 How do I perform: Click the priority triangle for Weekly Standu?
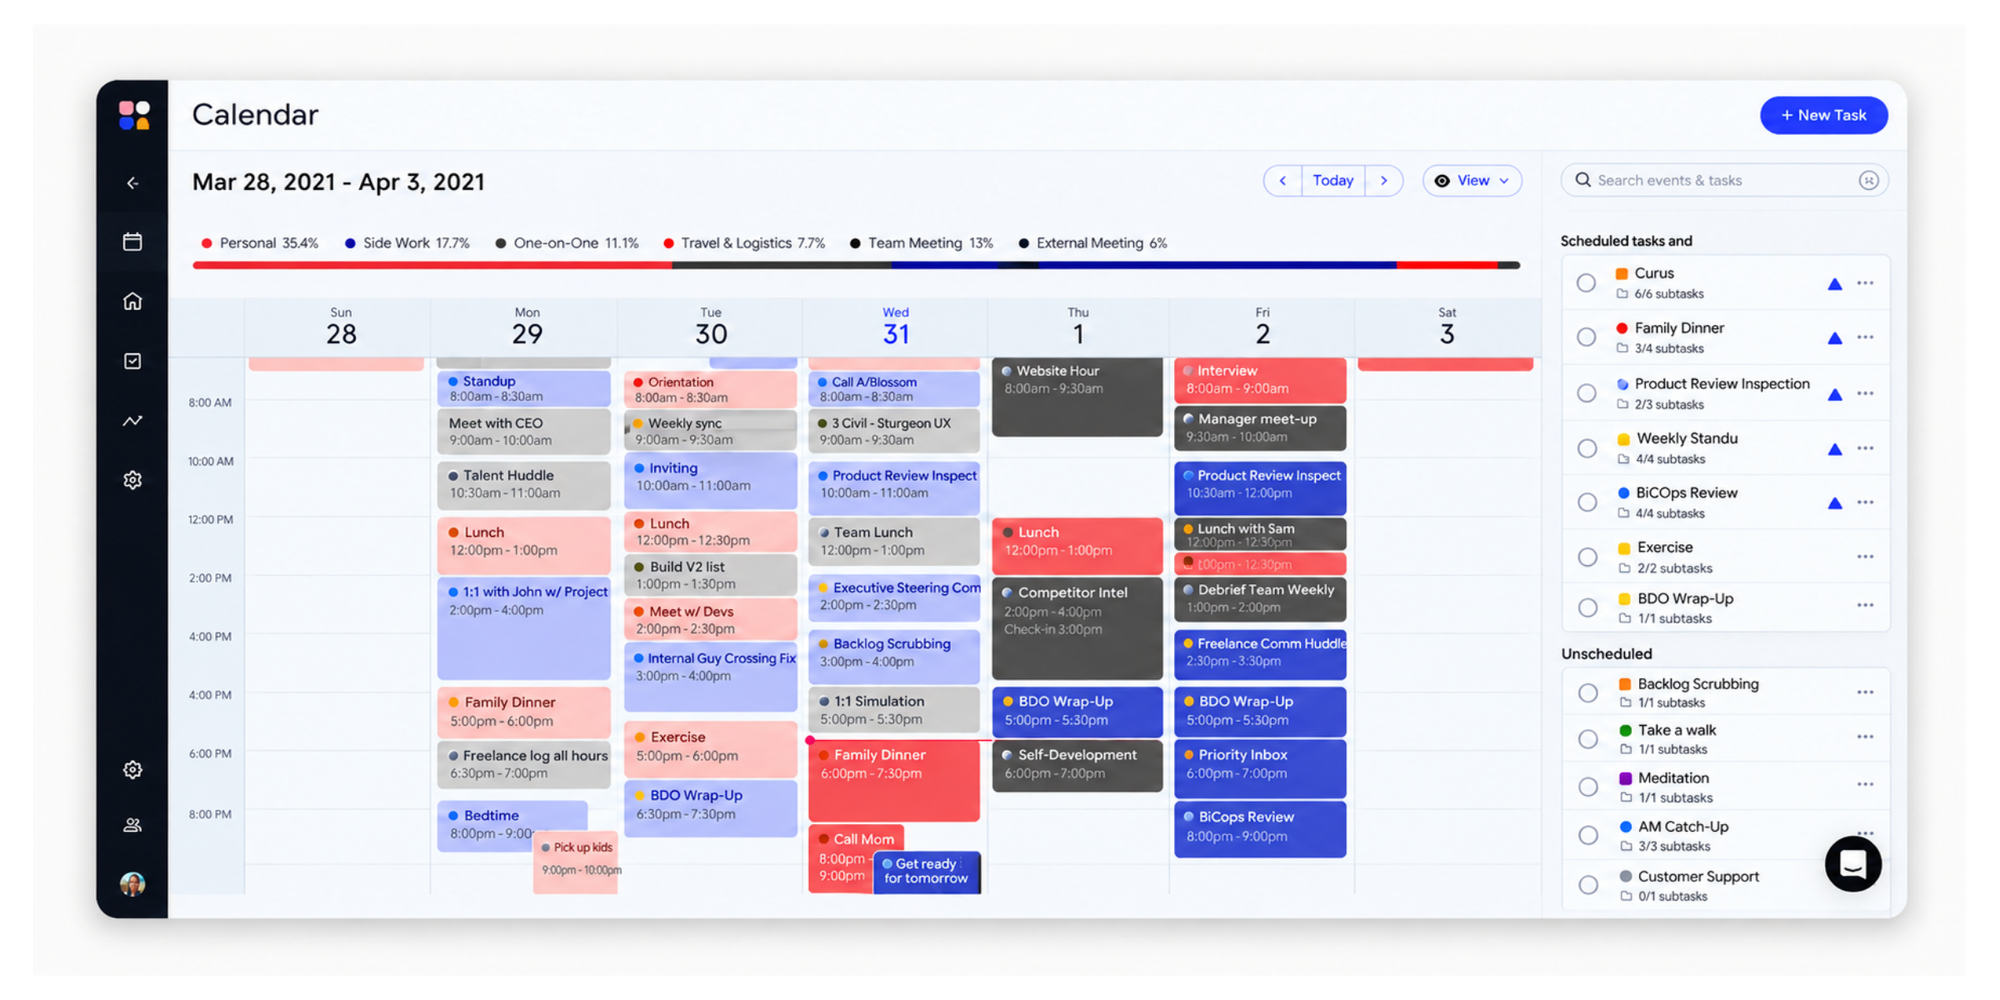(1834, 449)
